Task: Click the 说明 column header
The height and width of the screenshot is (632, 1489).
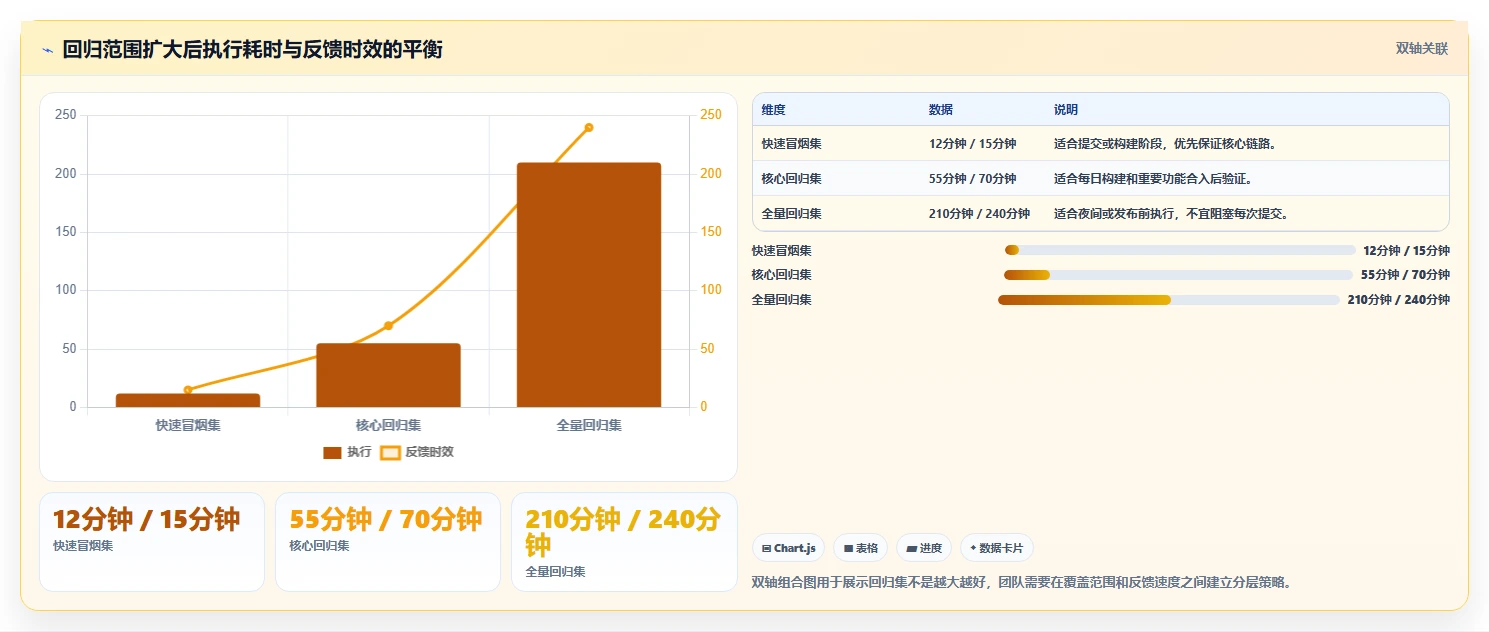Action: pyautogui.click(x=1066, y=110)
